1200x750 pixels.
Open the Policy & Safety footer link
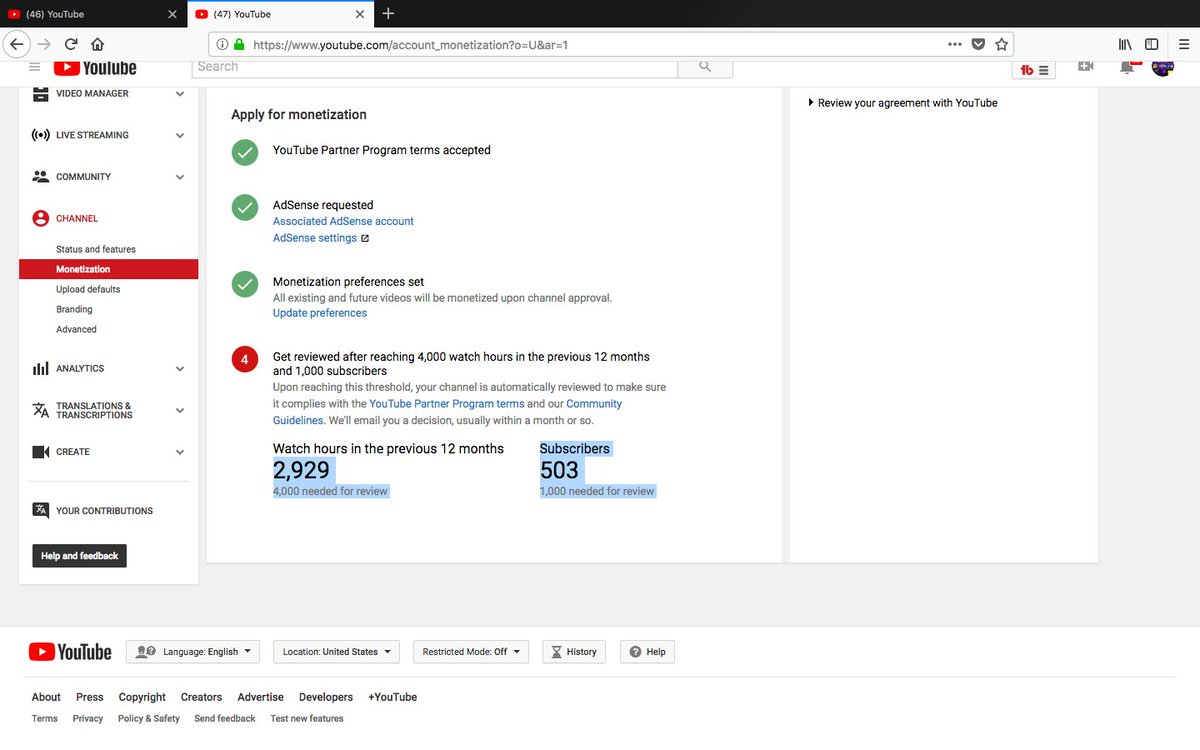[149, 718]
